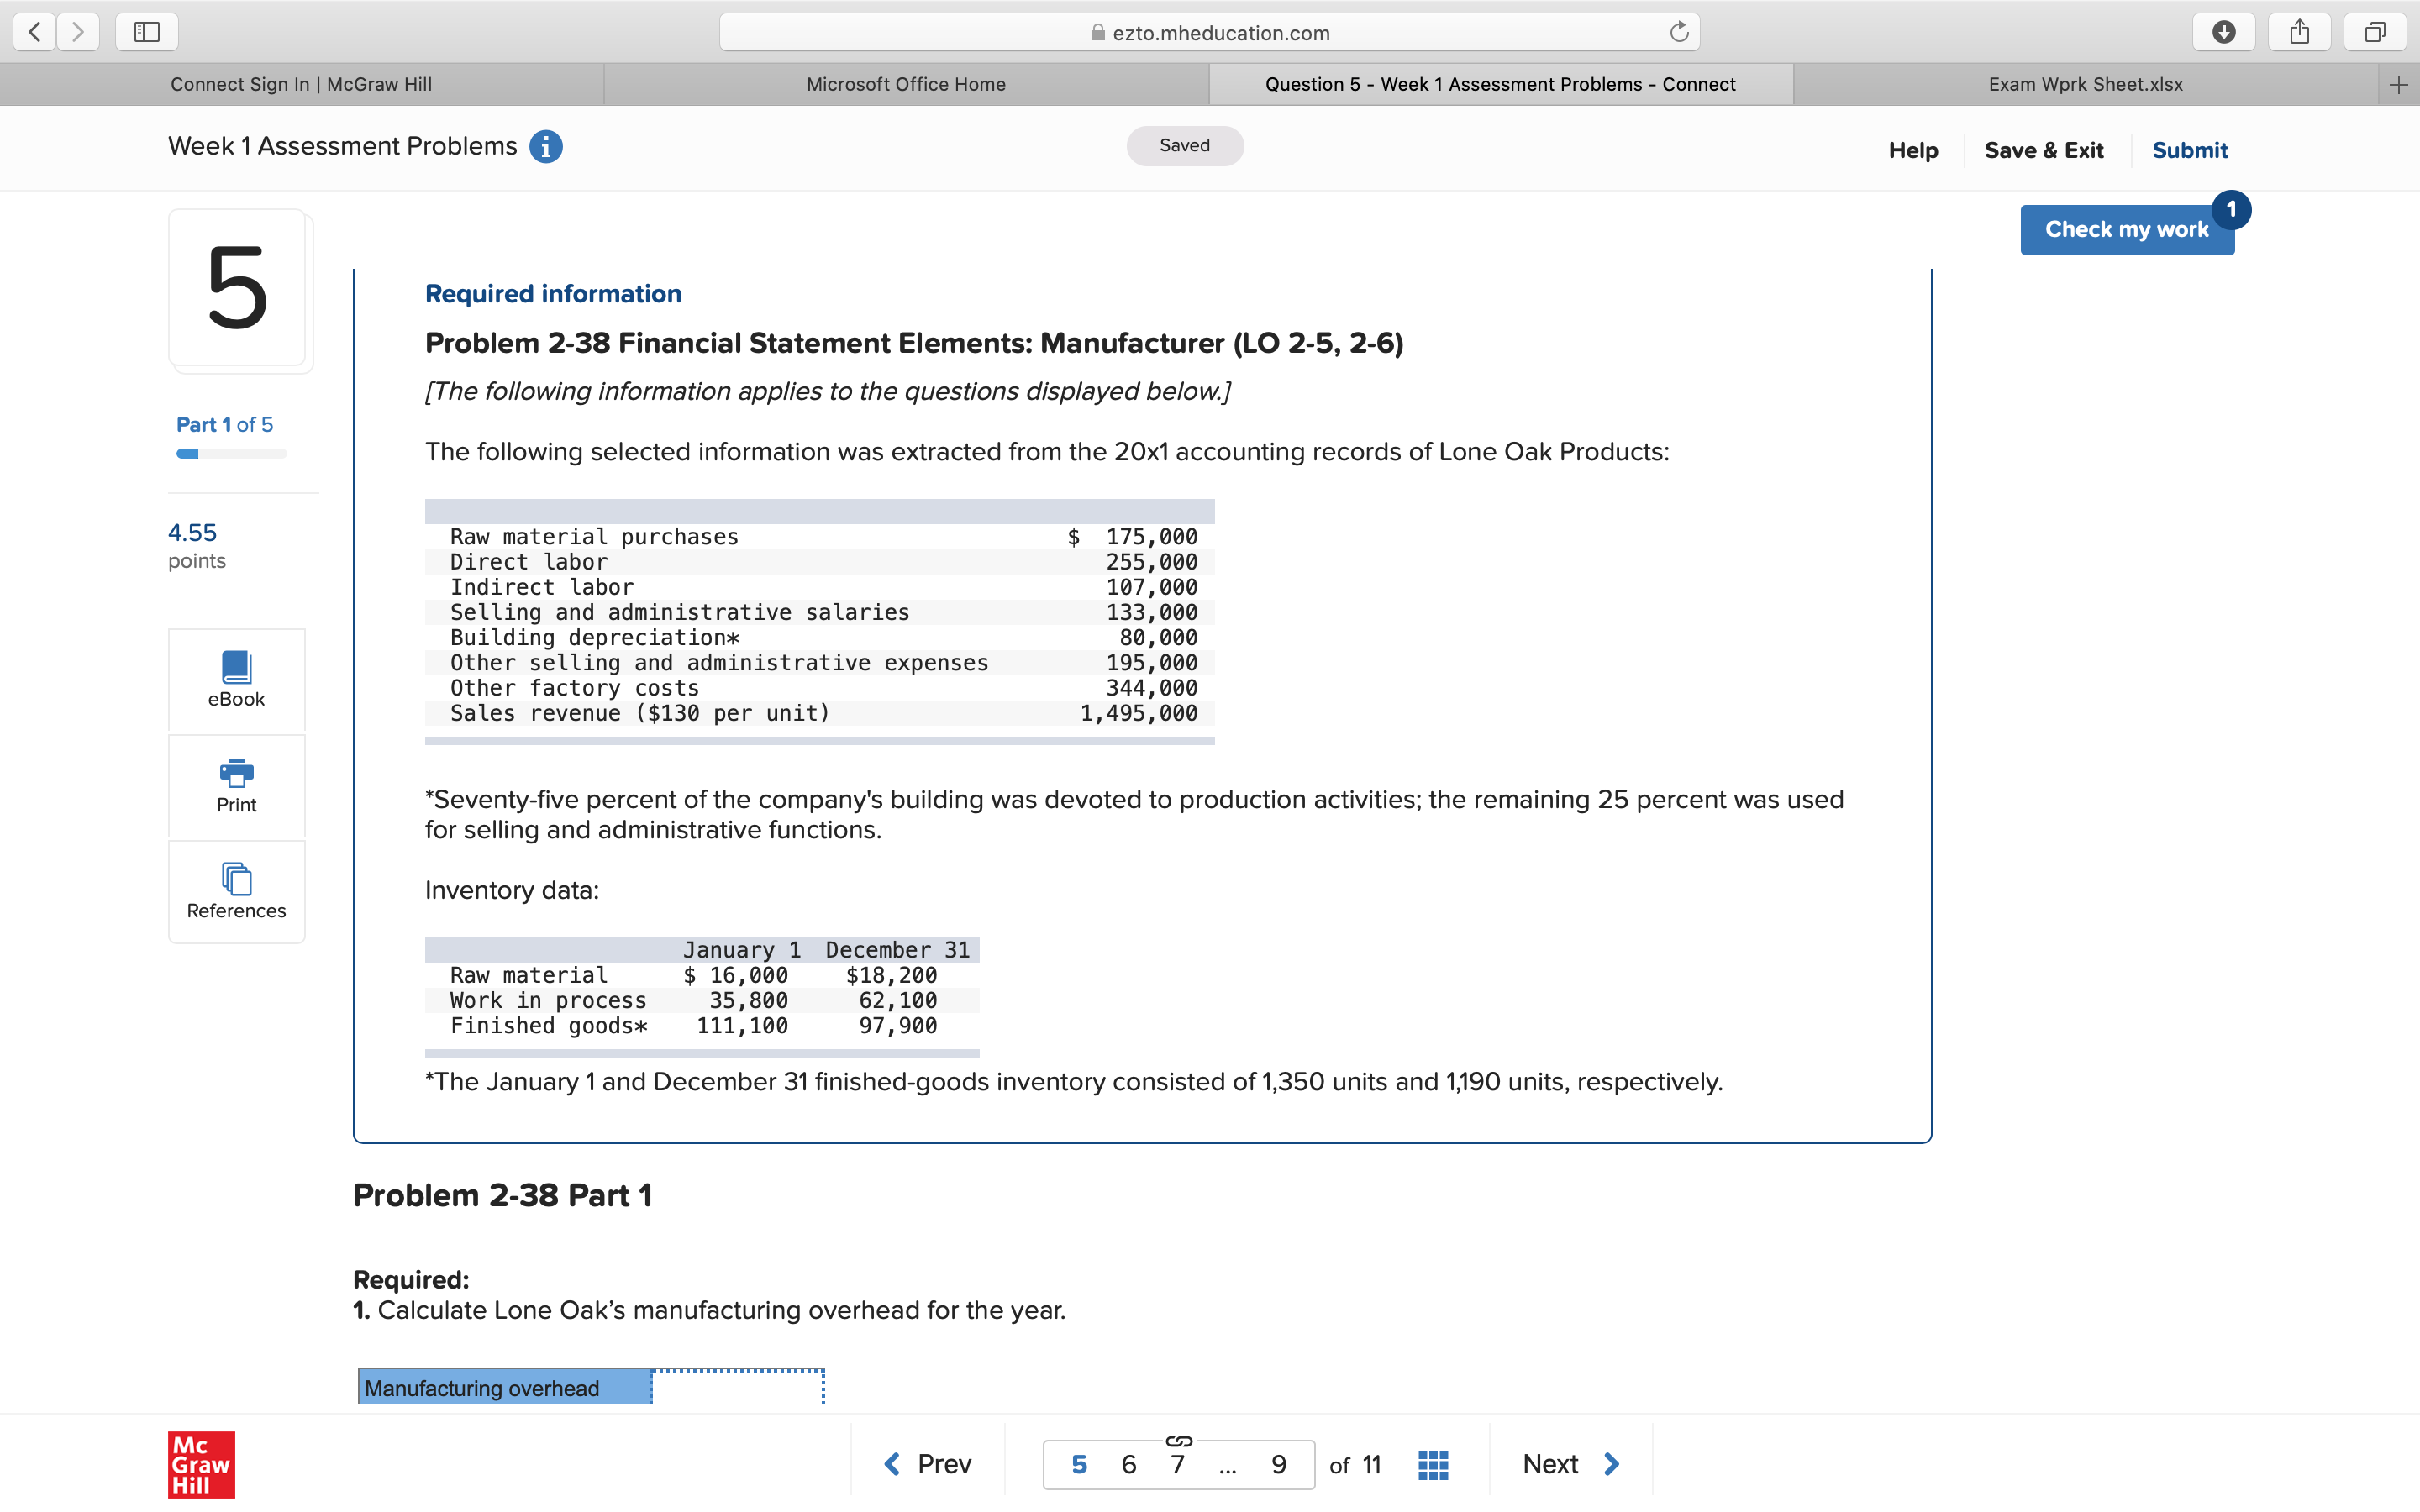Click the info icon beside assessment title

(x=545, y=147)
